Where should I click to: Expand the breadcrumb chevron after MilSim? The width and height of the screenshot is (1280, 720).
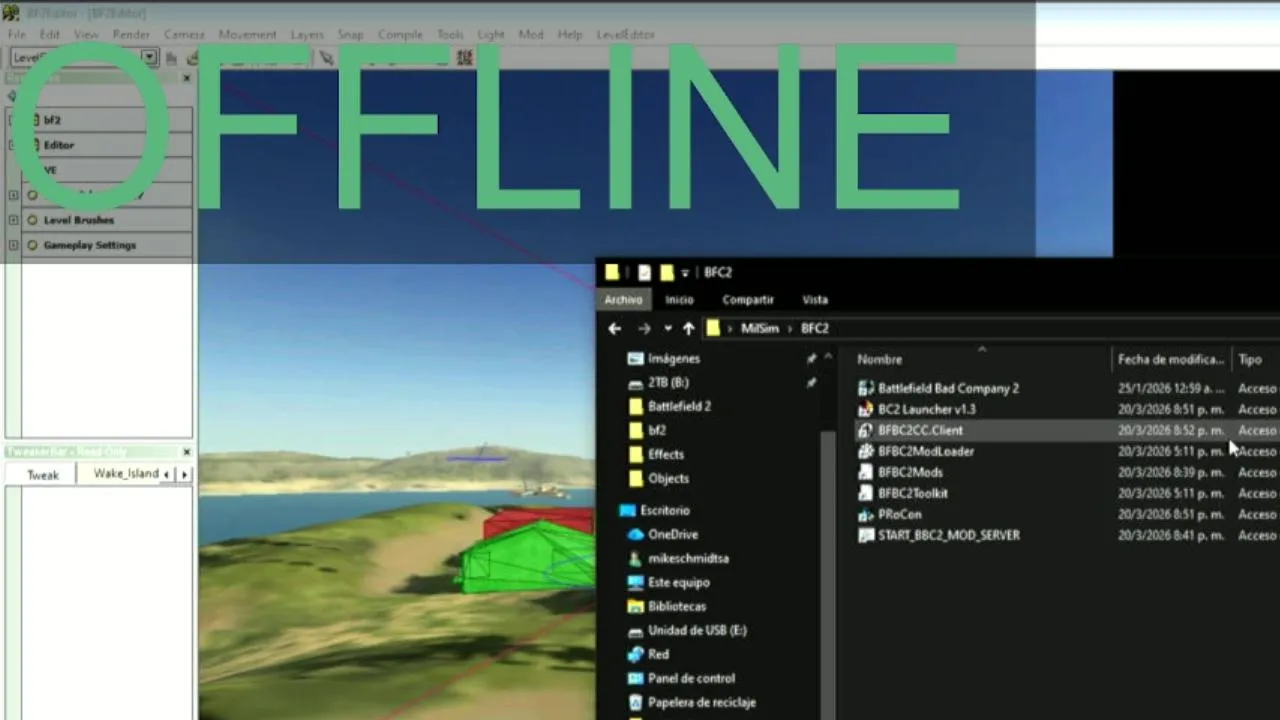tap(790, 328)
